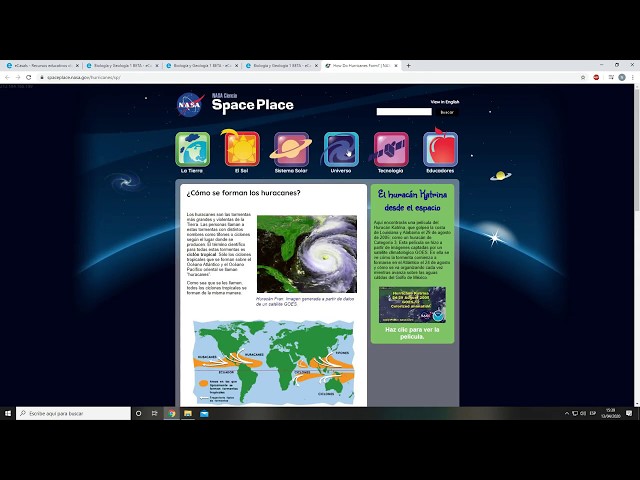Open File Explorer from the taskbar
This screenshot has height=480, width=640.
(188, 413)
